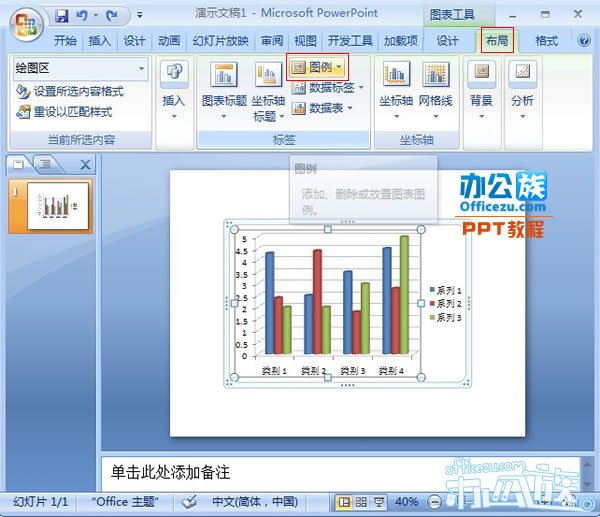This screenshot has height=517, width=600.
Task: Open the 分析 analysis icon
Action: [522, 73]
